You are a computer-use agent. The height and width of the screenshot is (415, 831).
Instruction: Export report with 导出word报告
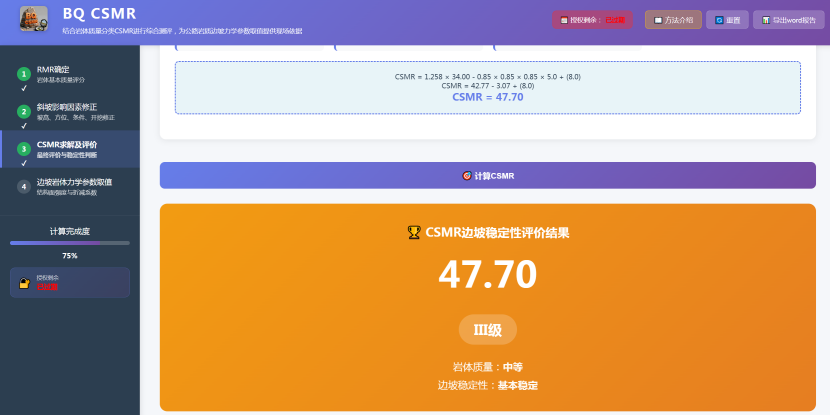789,20
